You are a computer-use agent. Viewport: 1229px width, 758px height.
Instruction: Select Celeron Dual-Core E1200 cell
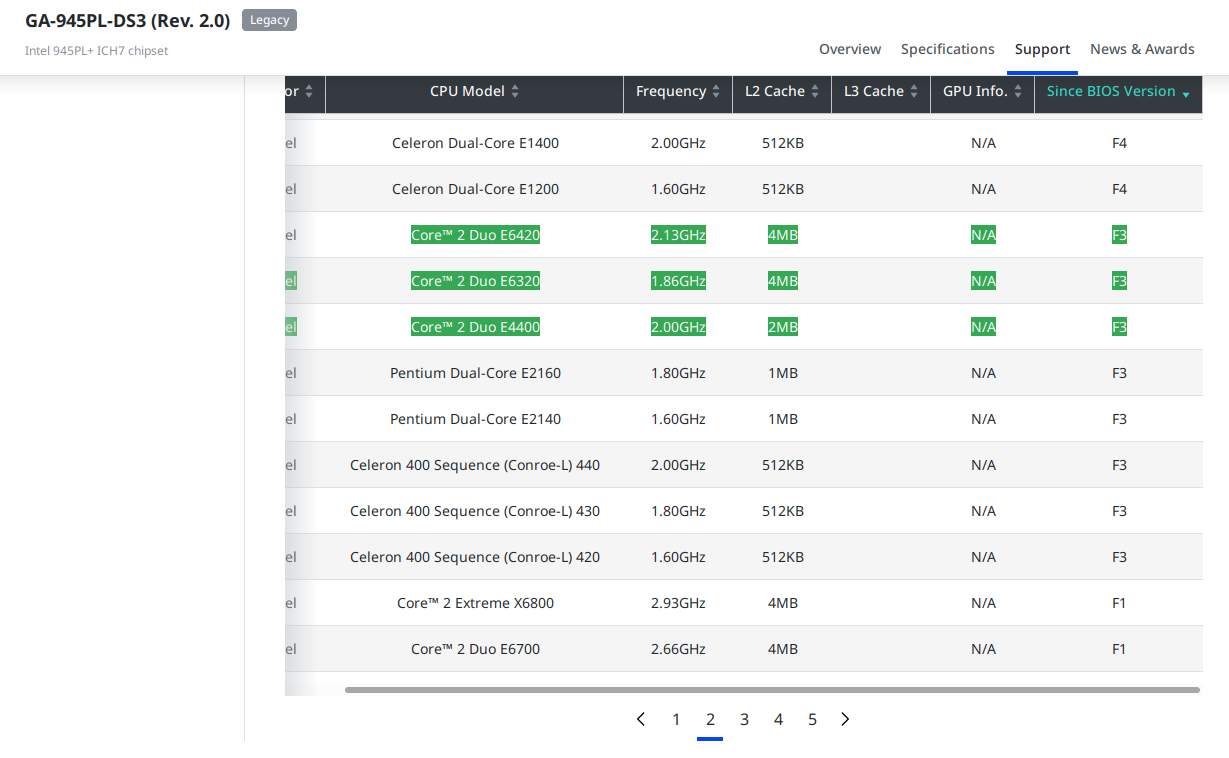tap(475, 189)
